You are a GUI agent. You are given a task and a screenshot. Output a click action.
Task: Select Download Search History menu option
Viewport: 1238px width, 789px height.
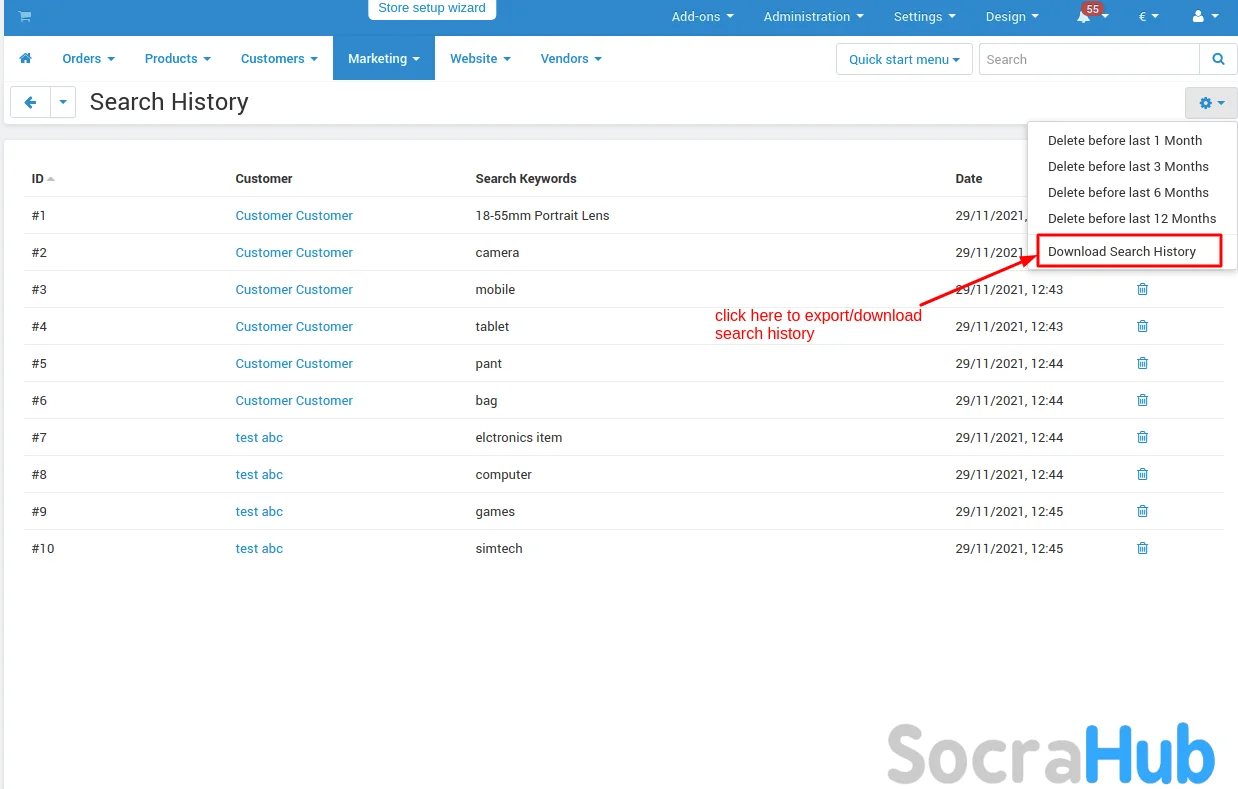coord(1121,252)
